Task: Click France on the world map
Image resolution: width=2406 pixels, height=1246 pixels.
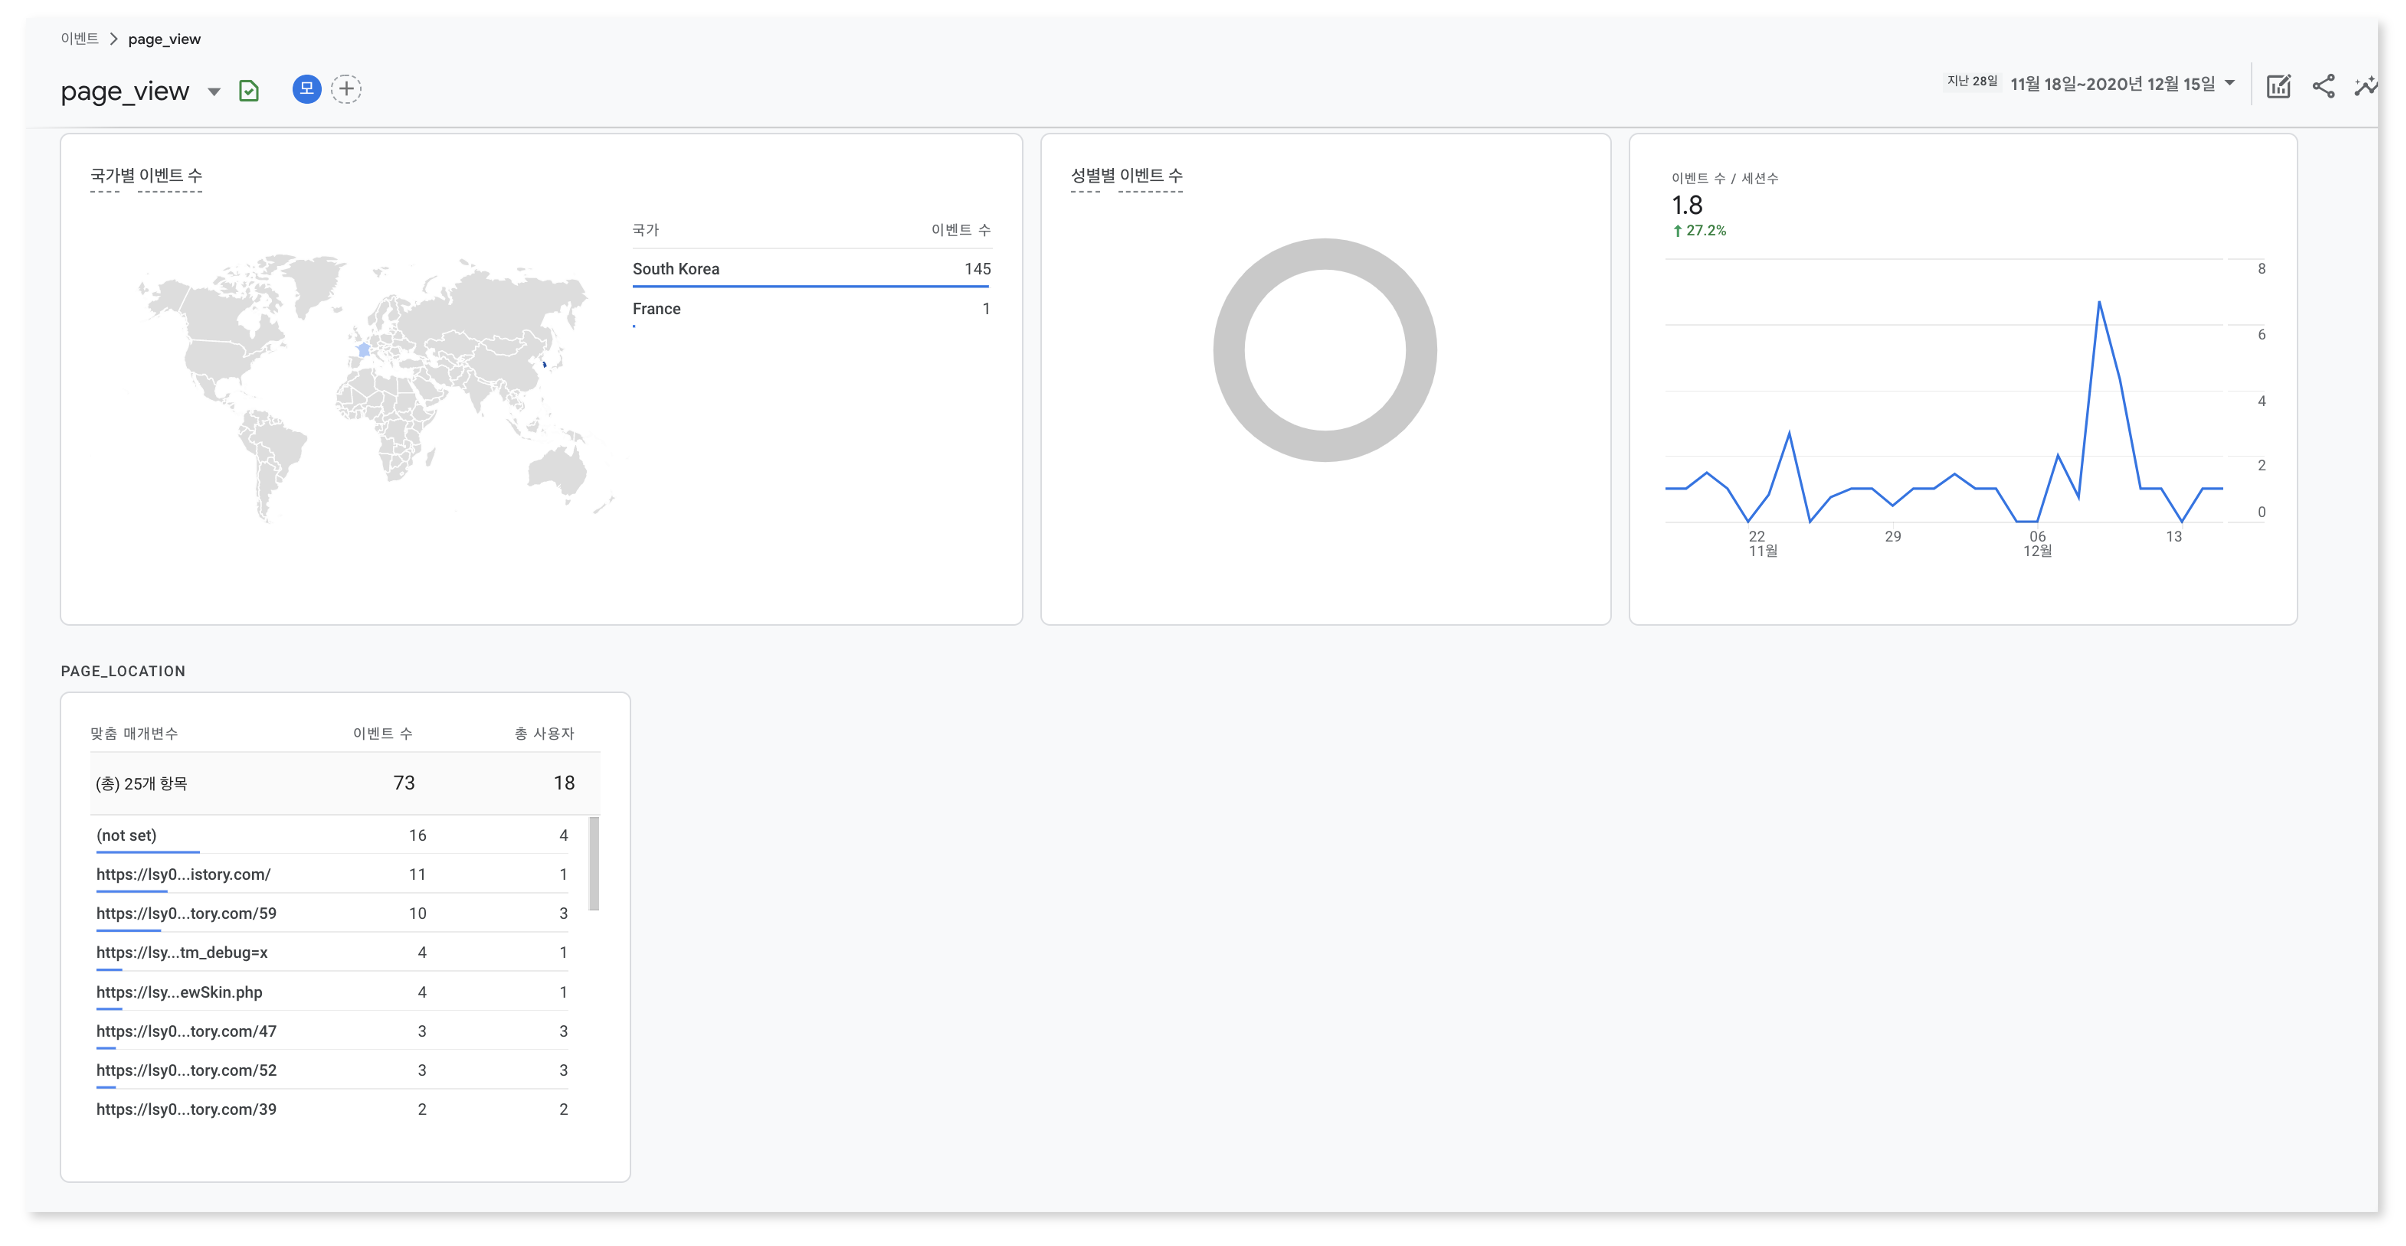Action: pyautogui.click(x=364, y=350)
